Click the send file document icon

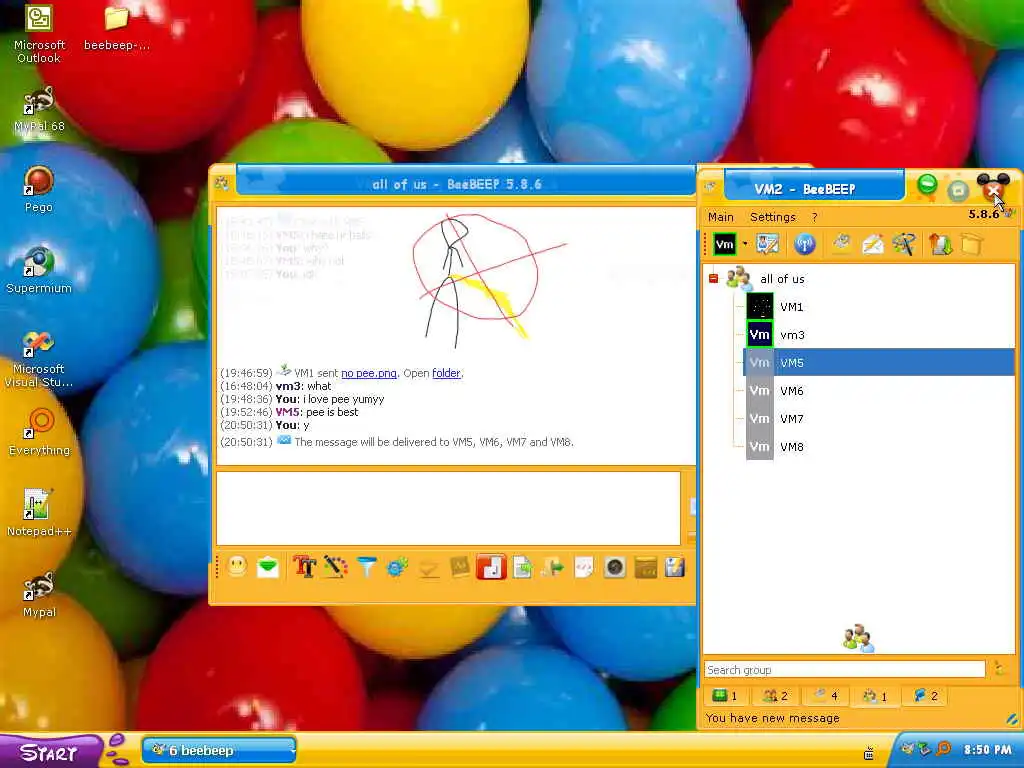click(522, 567)
